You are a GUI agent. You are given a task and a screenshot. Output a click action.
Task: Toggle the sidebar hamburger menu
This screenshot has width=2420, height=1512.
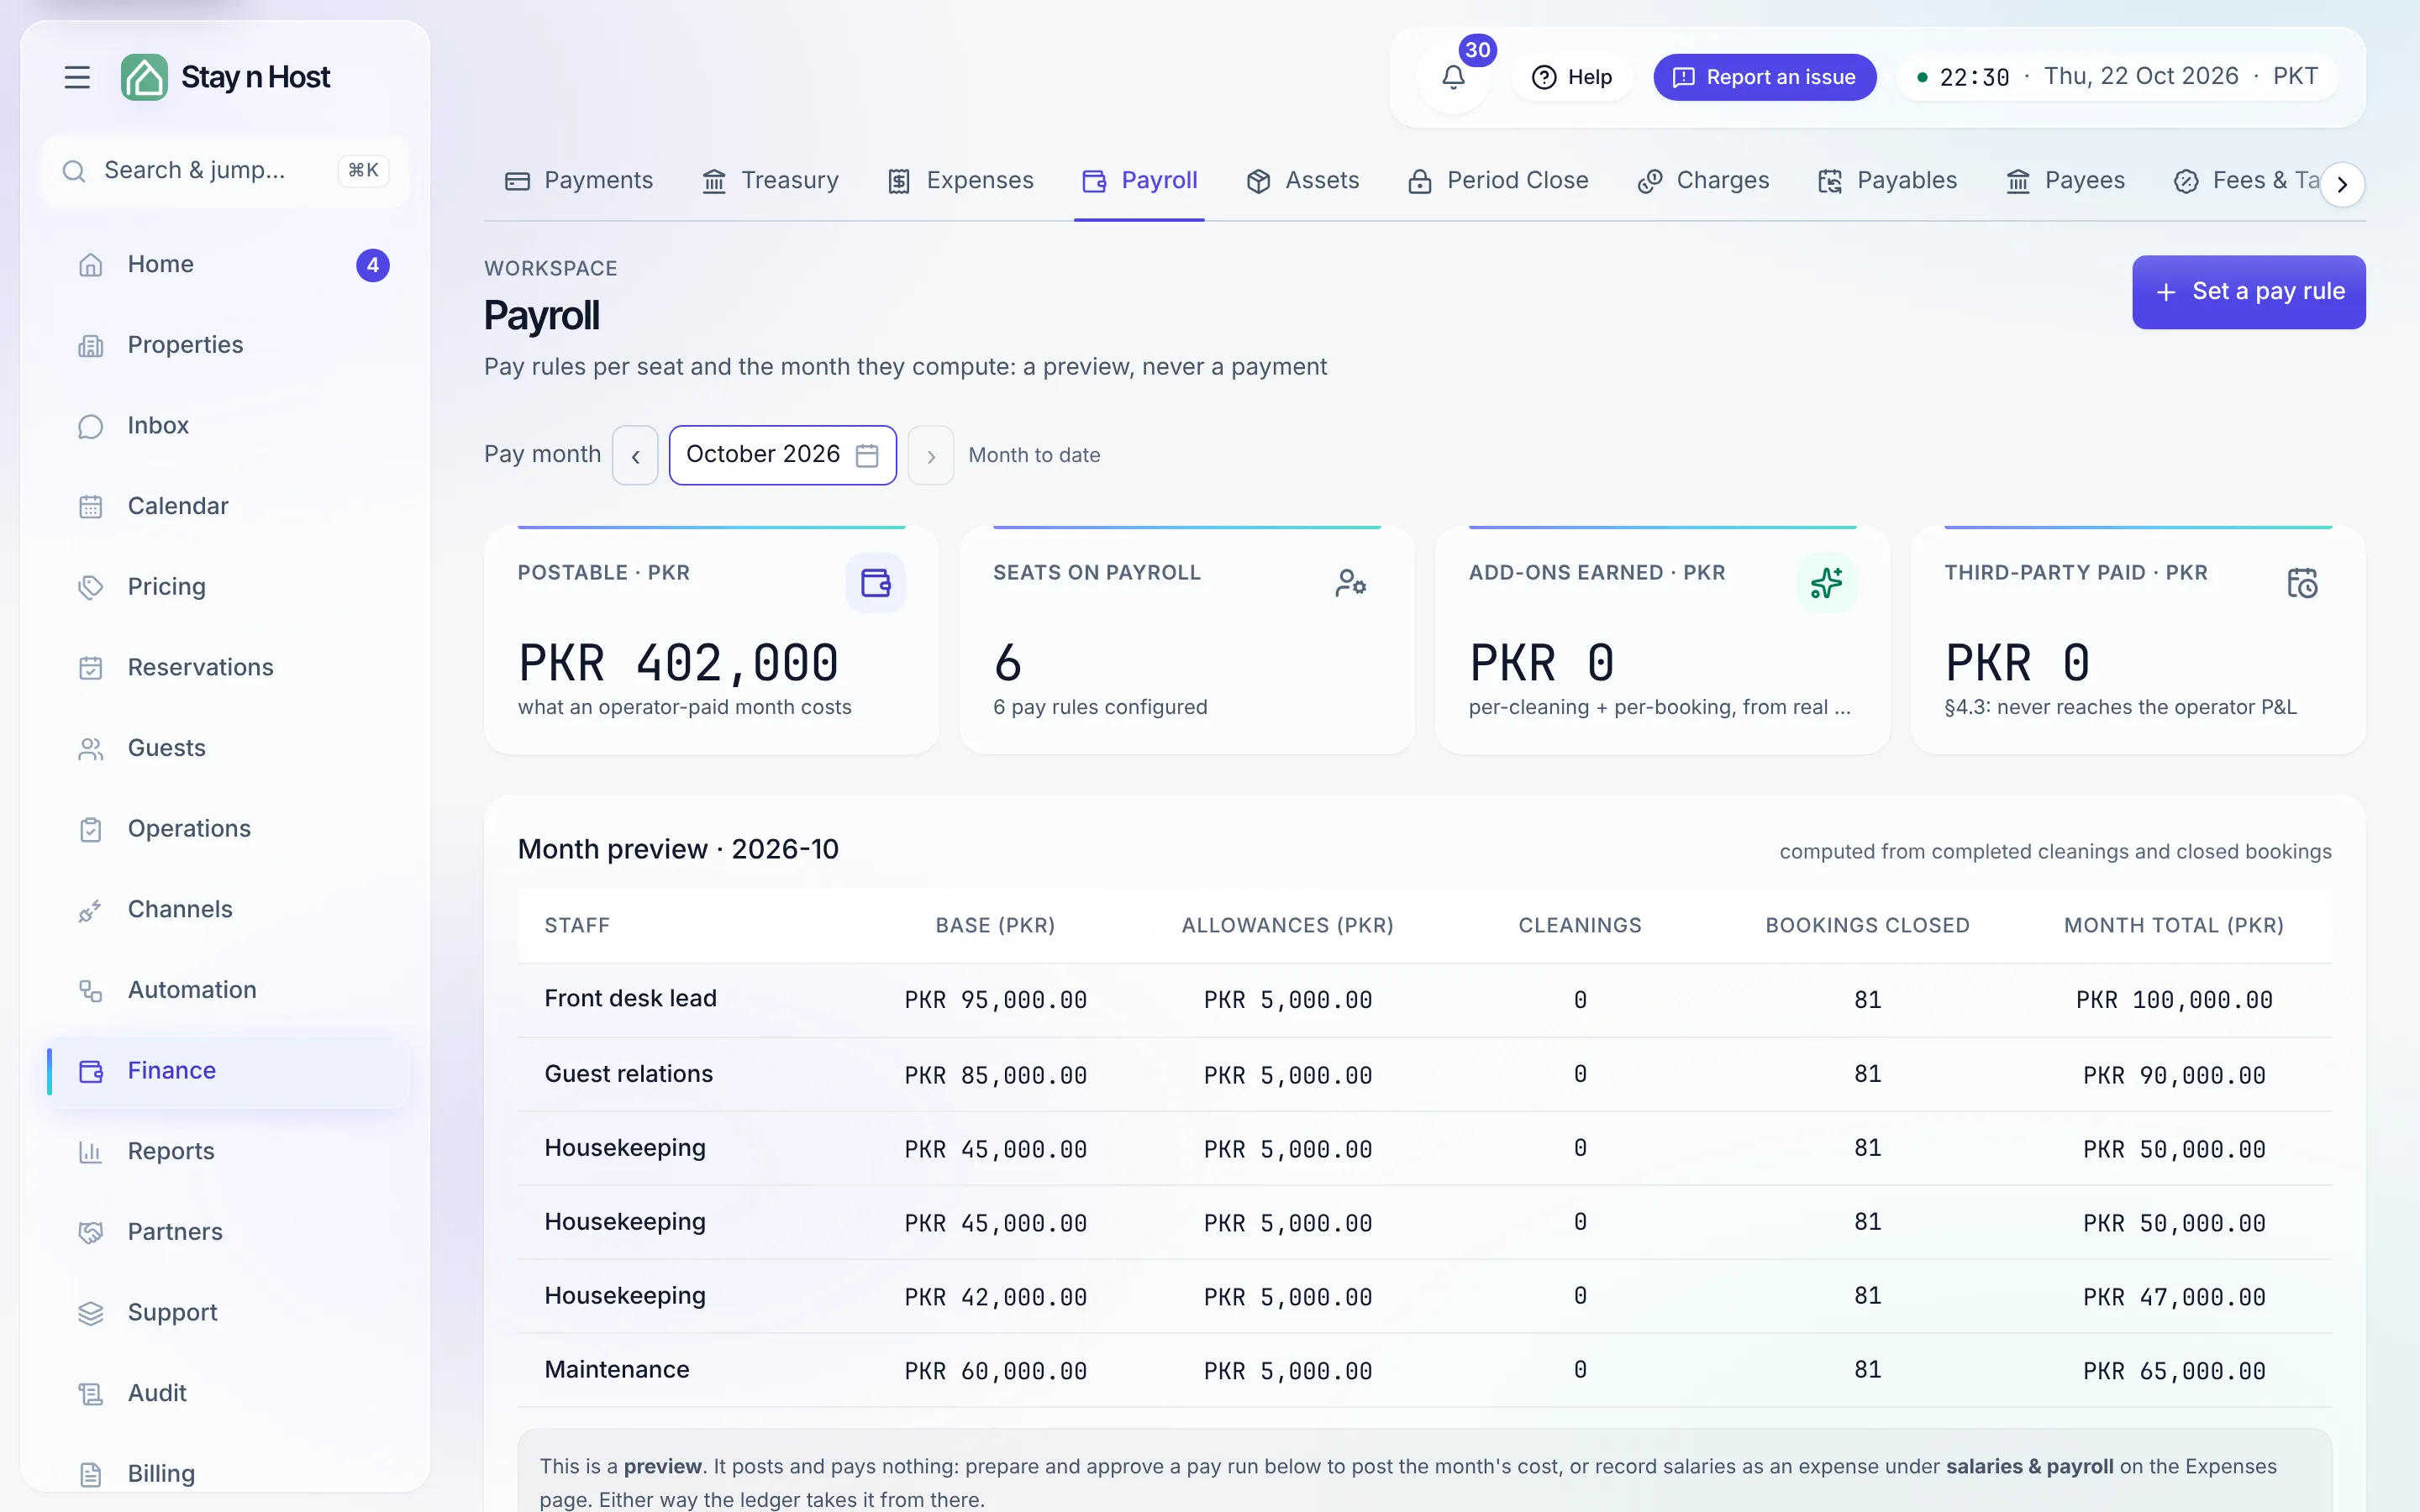[x=77, y=77]
